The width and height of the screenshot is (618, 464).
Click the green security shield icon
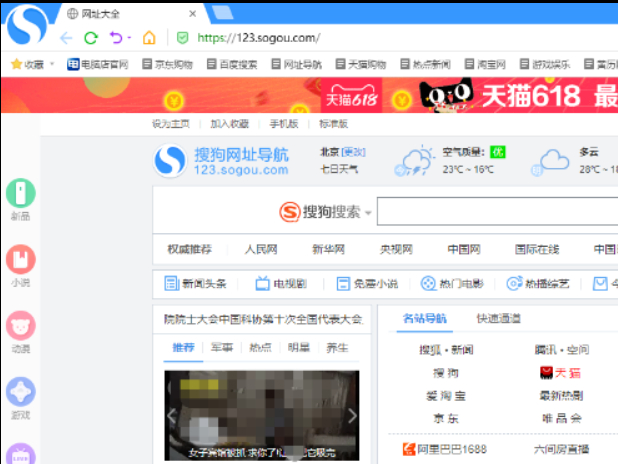pos(182,38)
